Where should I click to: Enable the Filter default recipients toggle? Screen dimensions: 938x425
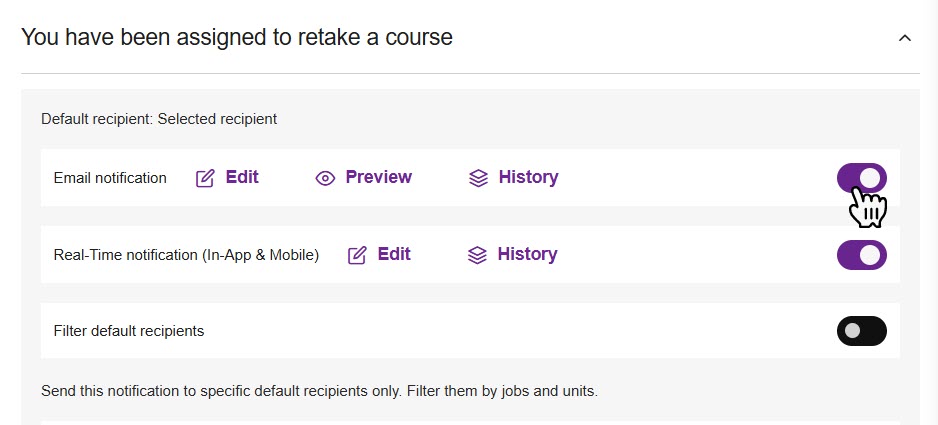point(861,331)
